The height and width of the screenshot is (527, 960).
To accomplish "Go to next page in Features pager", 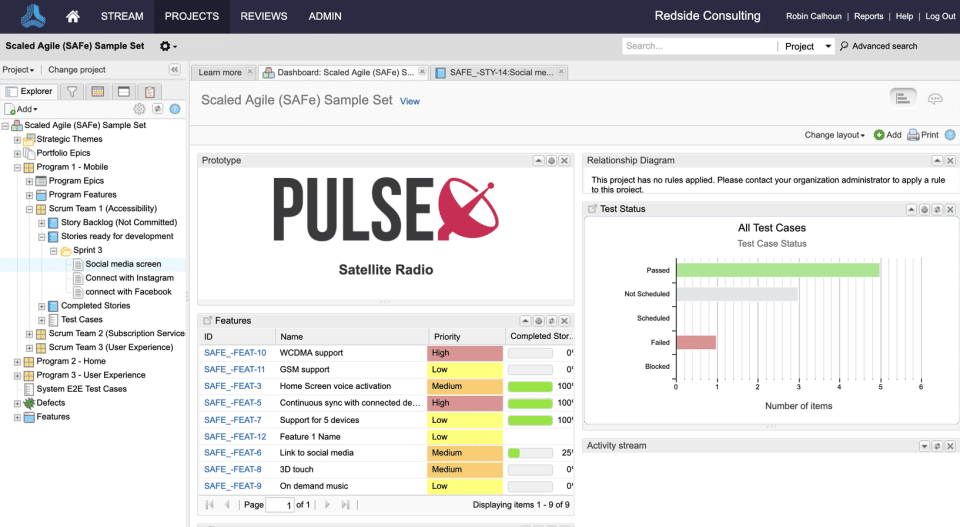I will click(x=327, y=504).
